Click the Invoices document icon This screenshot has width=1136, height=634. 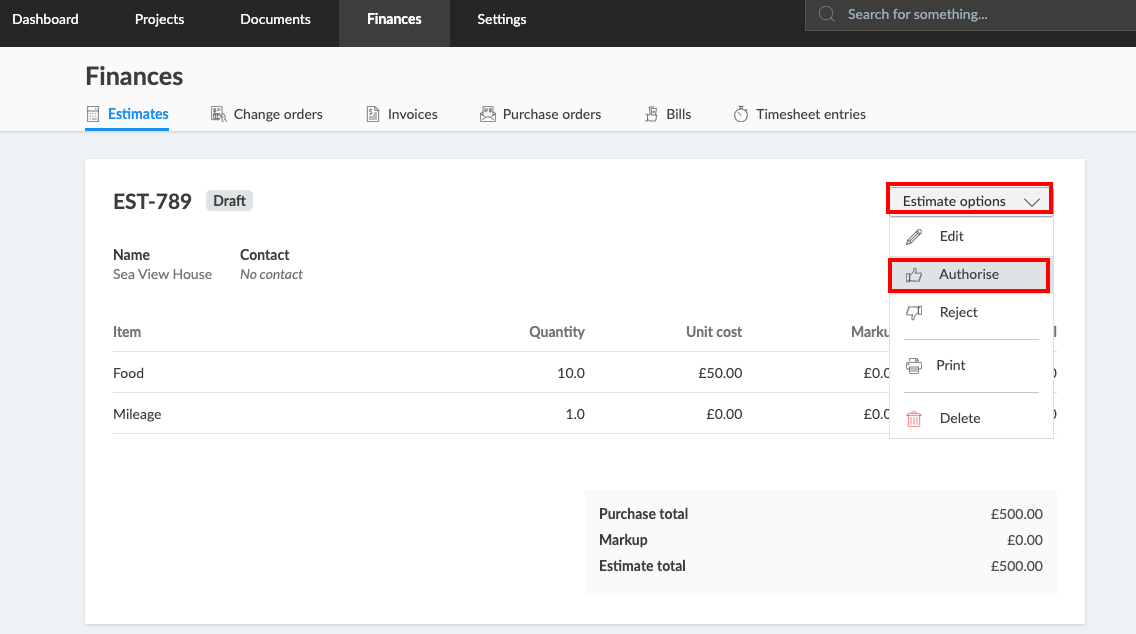pos(373,114)
